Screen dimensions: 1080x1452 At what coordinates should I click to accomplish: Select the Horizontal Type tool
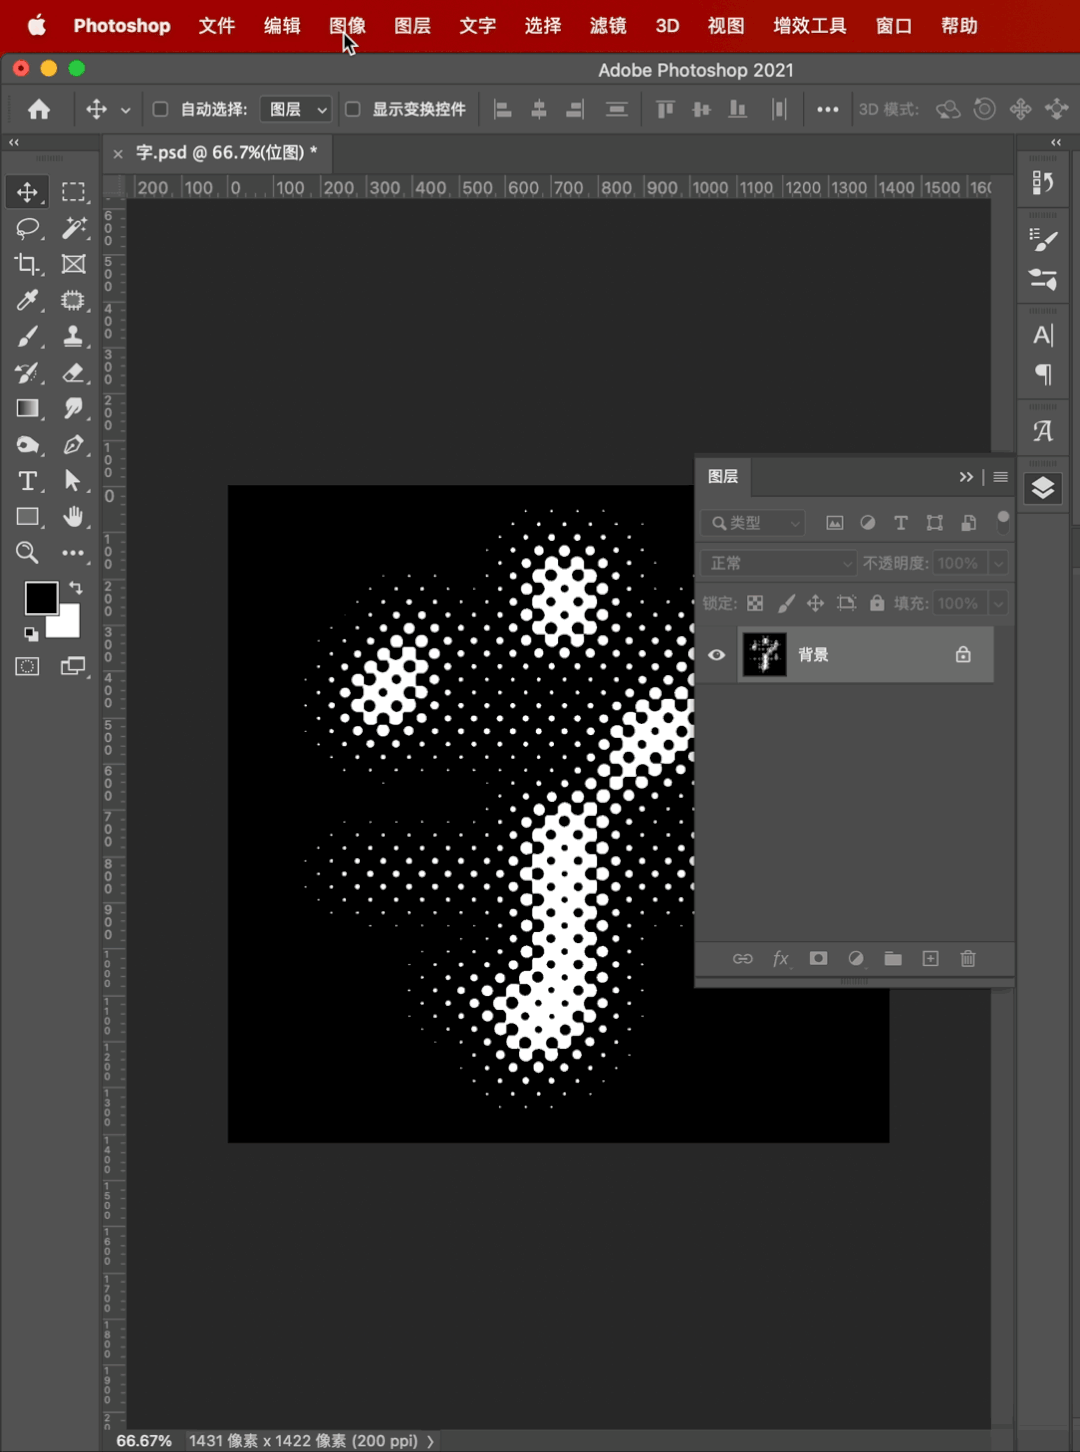(27, 481)
